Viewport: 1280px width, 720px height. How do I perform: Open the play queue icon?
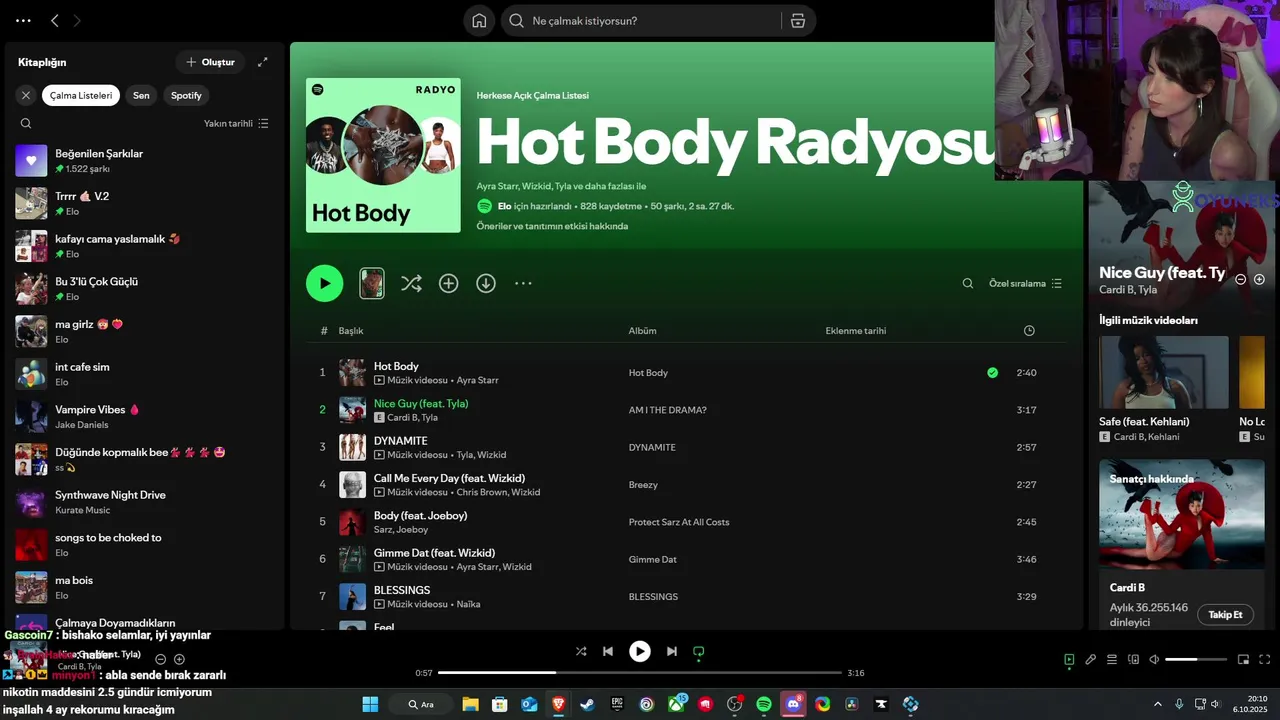[1112, 659]
